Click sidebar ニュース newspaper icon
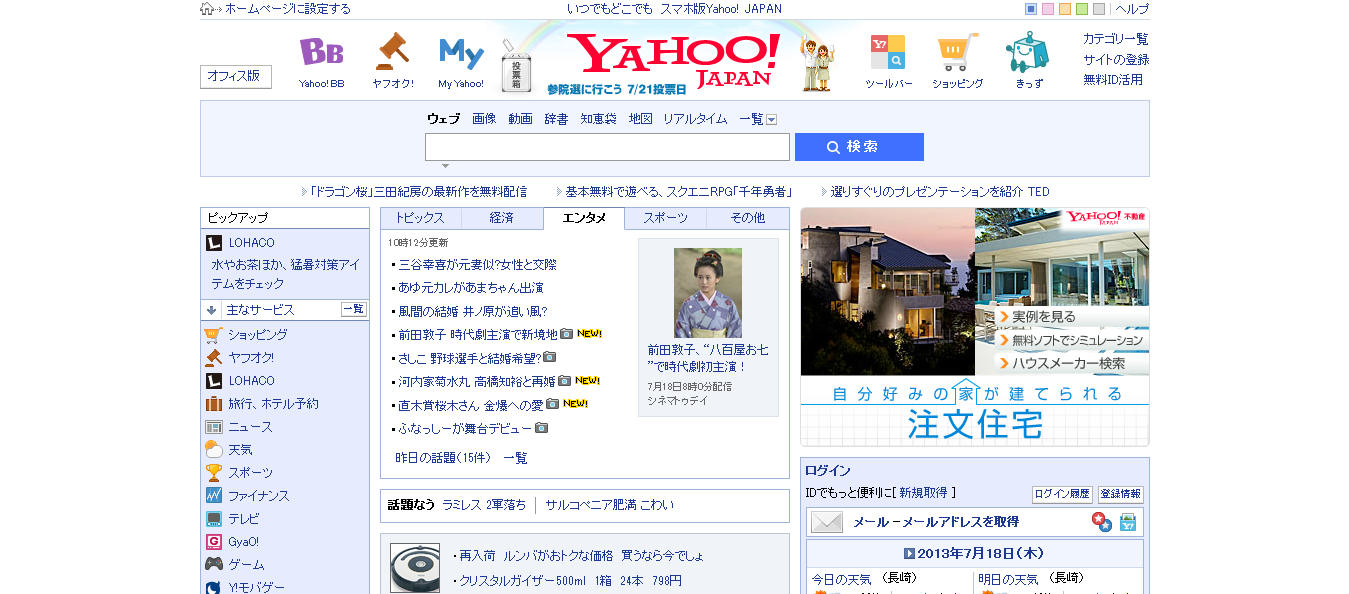 (x=213, y=427)
